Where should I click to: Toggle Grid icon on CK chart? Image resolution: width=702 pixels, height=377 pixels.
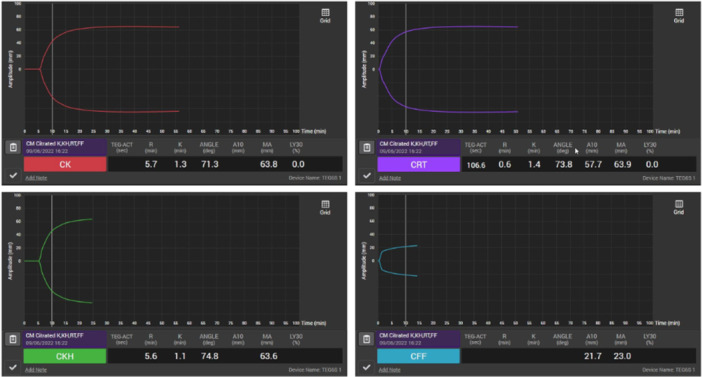pos(325,15)
